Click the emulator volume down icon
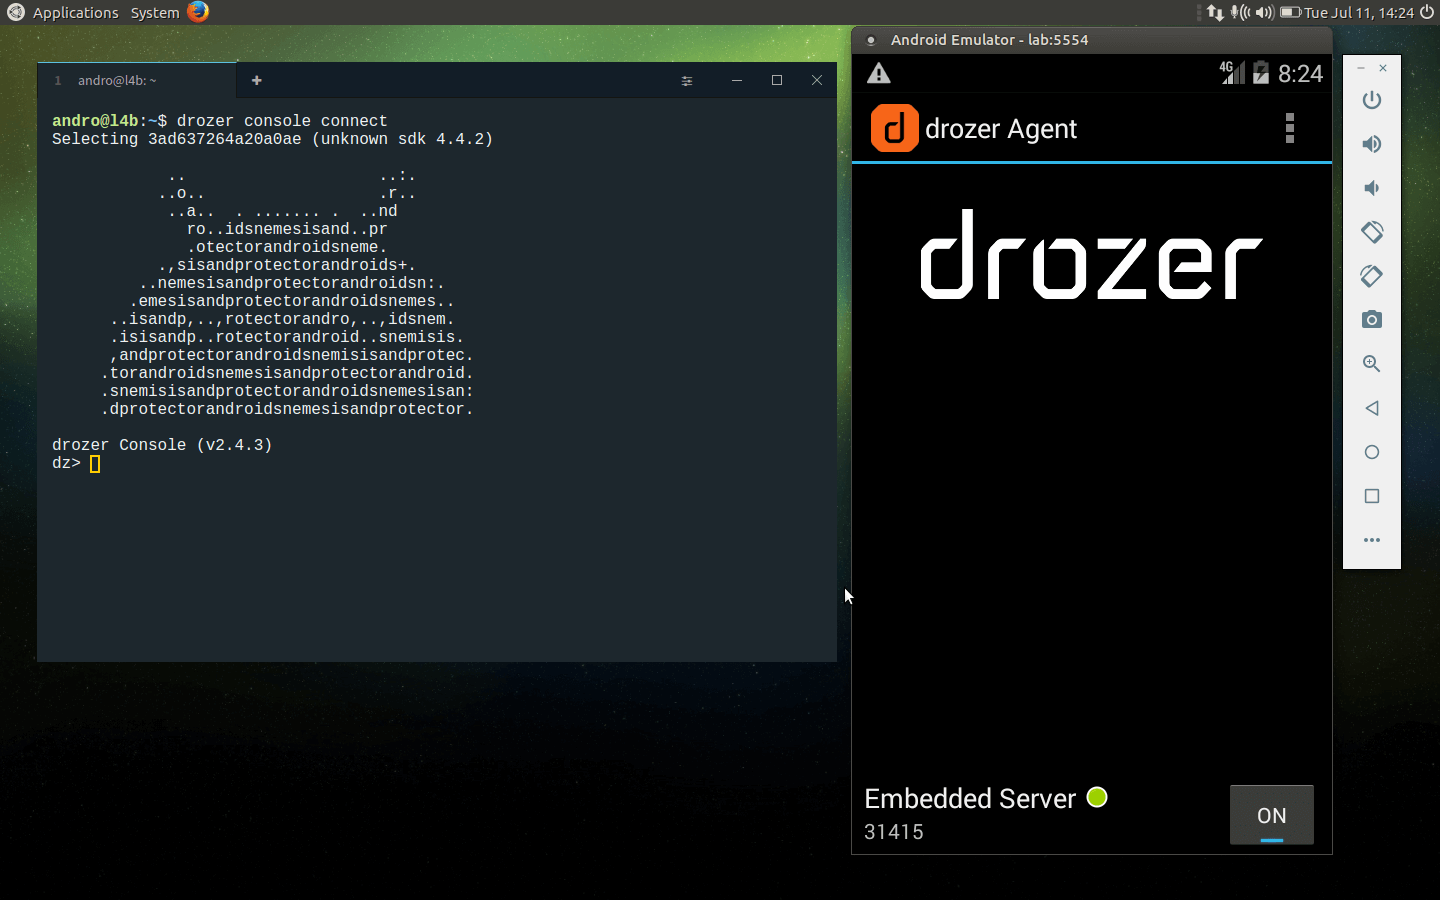The image size is (1440, 900). click(x=1372, y=188)
